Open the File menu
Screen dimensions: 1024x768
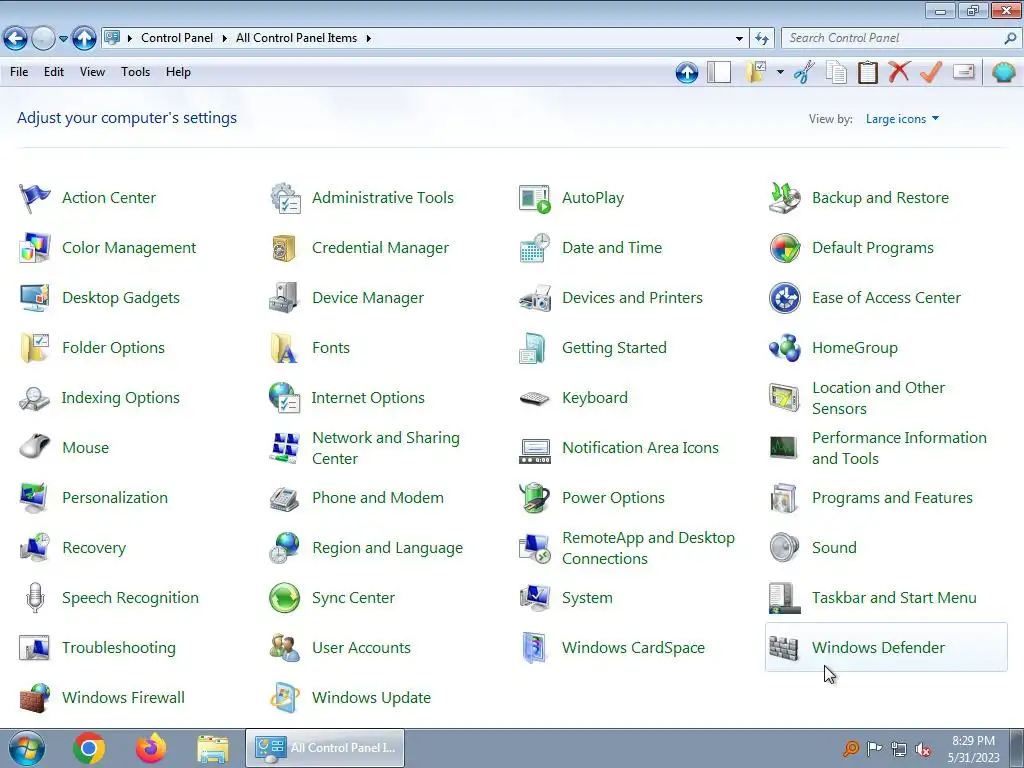(x=19, y=72)
